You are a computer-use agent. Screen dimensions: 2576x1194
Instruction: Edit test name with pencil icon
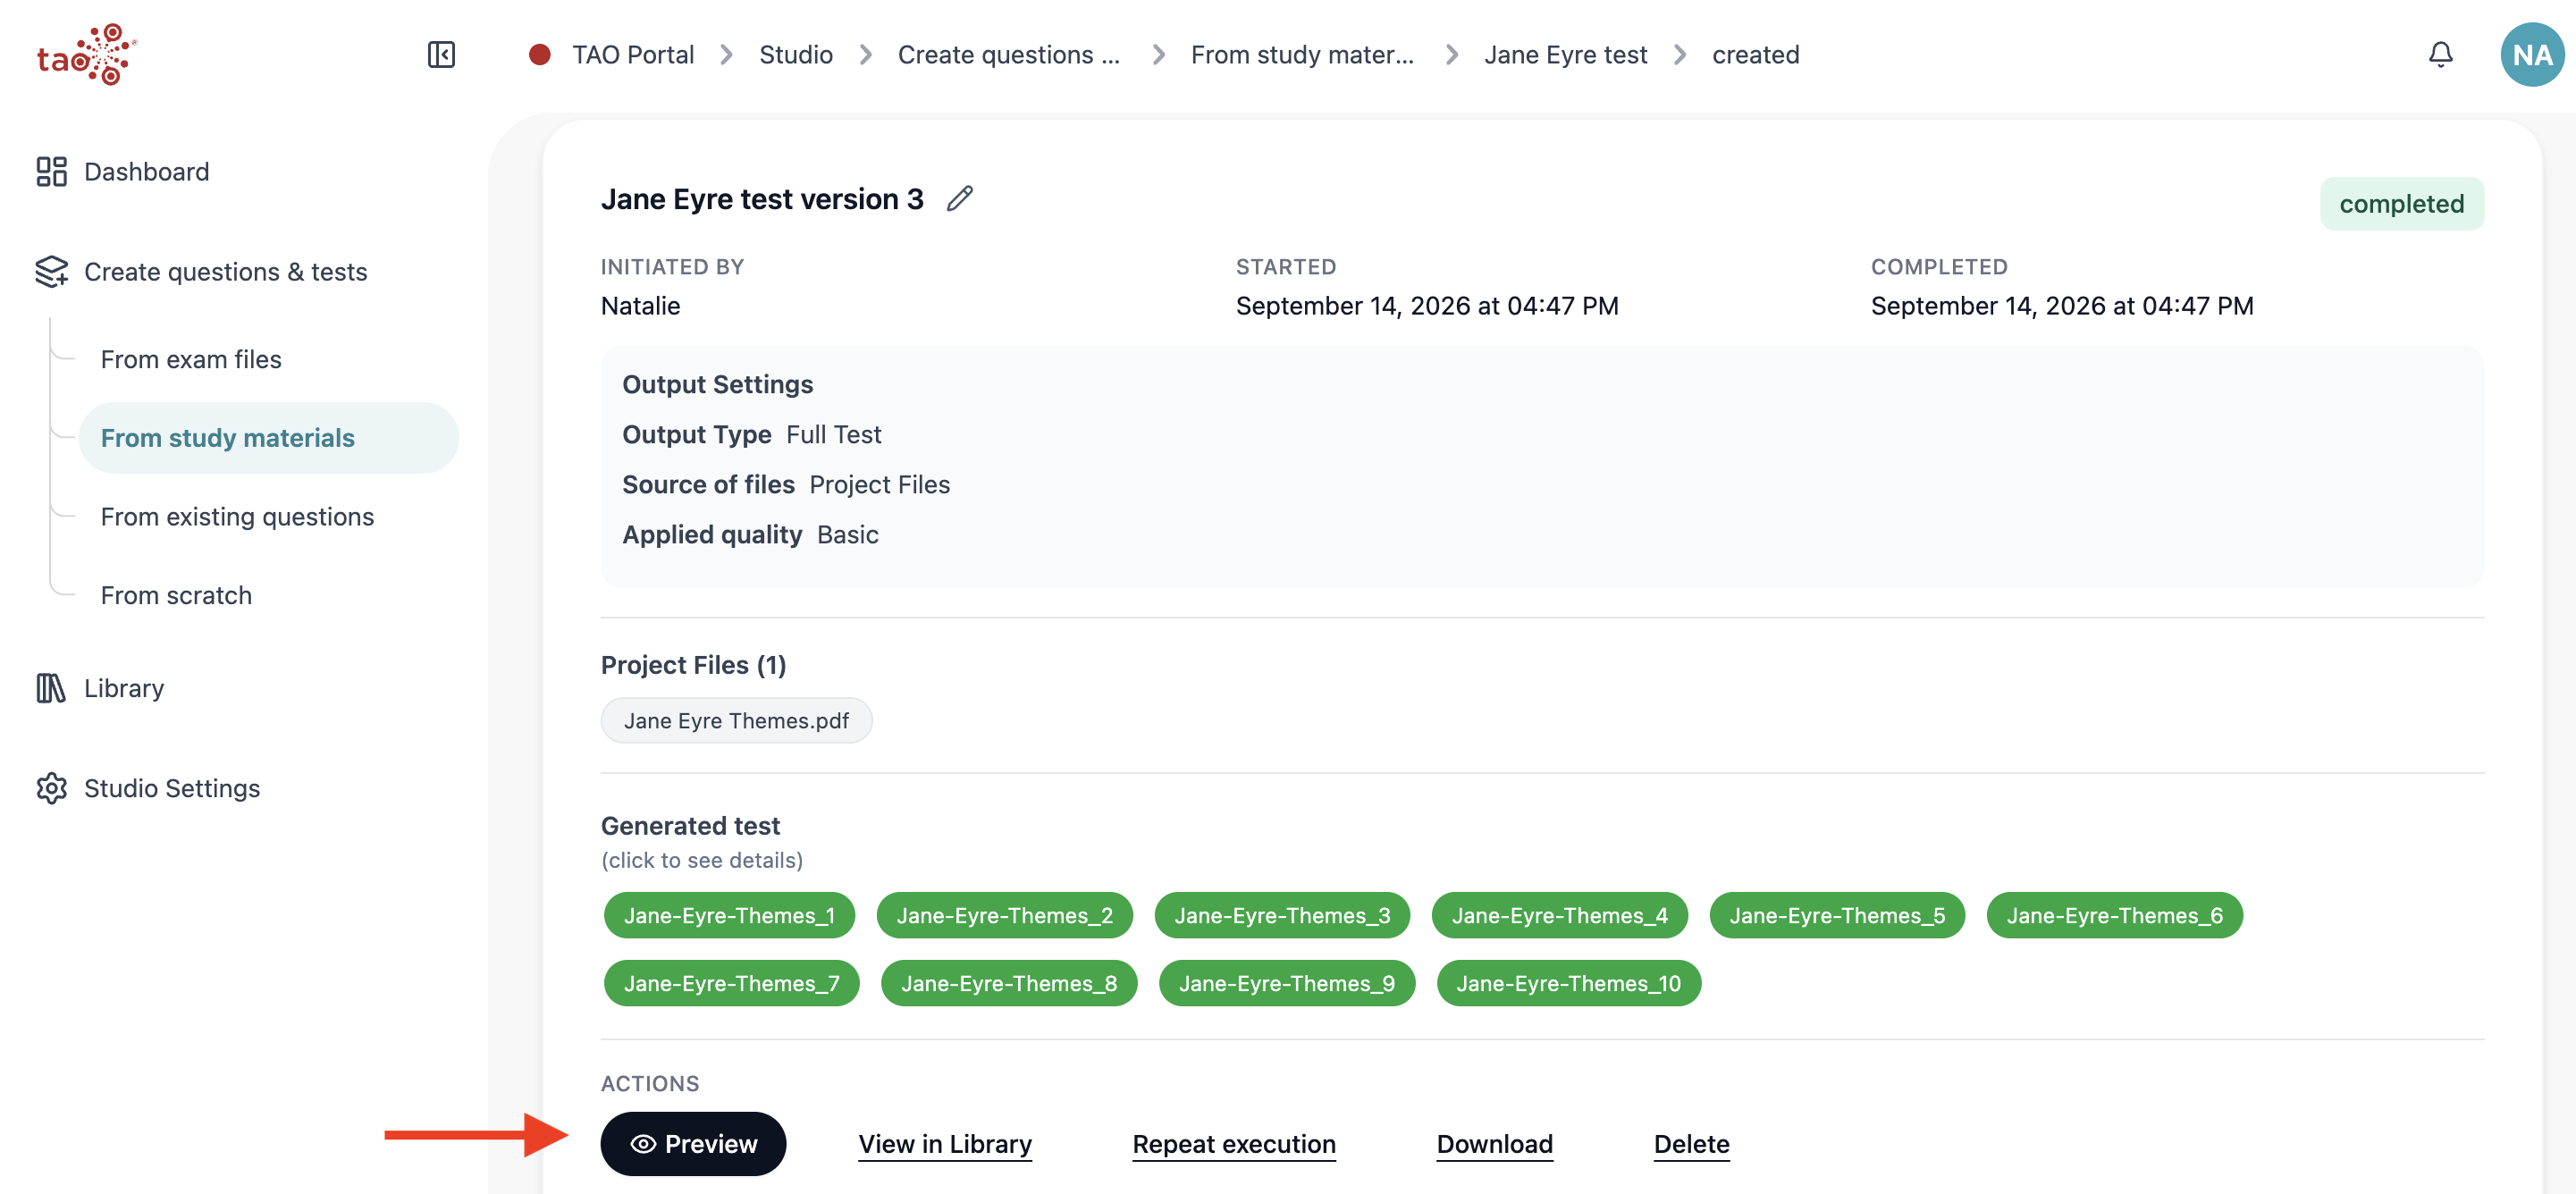coord(960,198)
